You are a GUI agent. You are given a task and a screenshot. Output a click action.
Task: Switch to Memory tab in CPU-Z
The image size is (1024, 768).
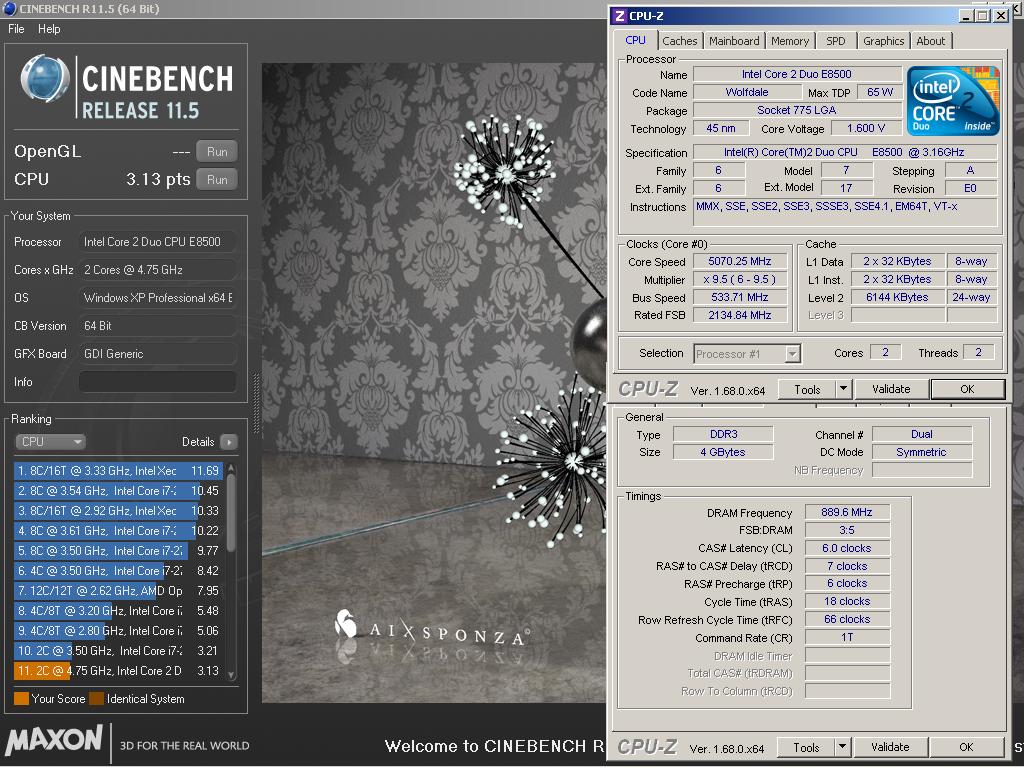[x=790, y=40]
